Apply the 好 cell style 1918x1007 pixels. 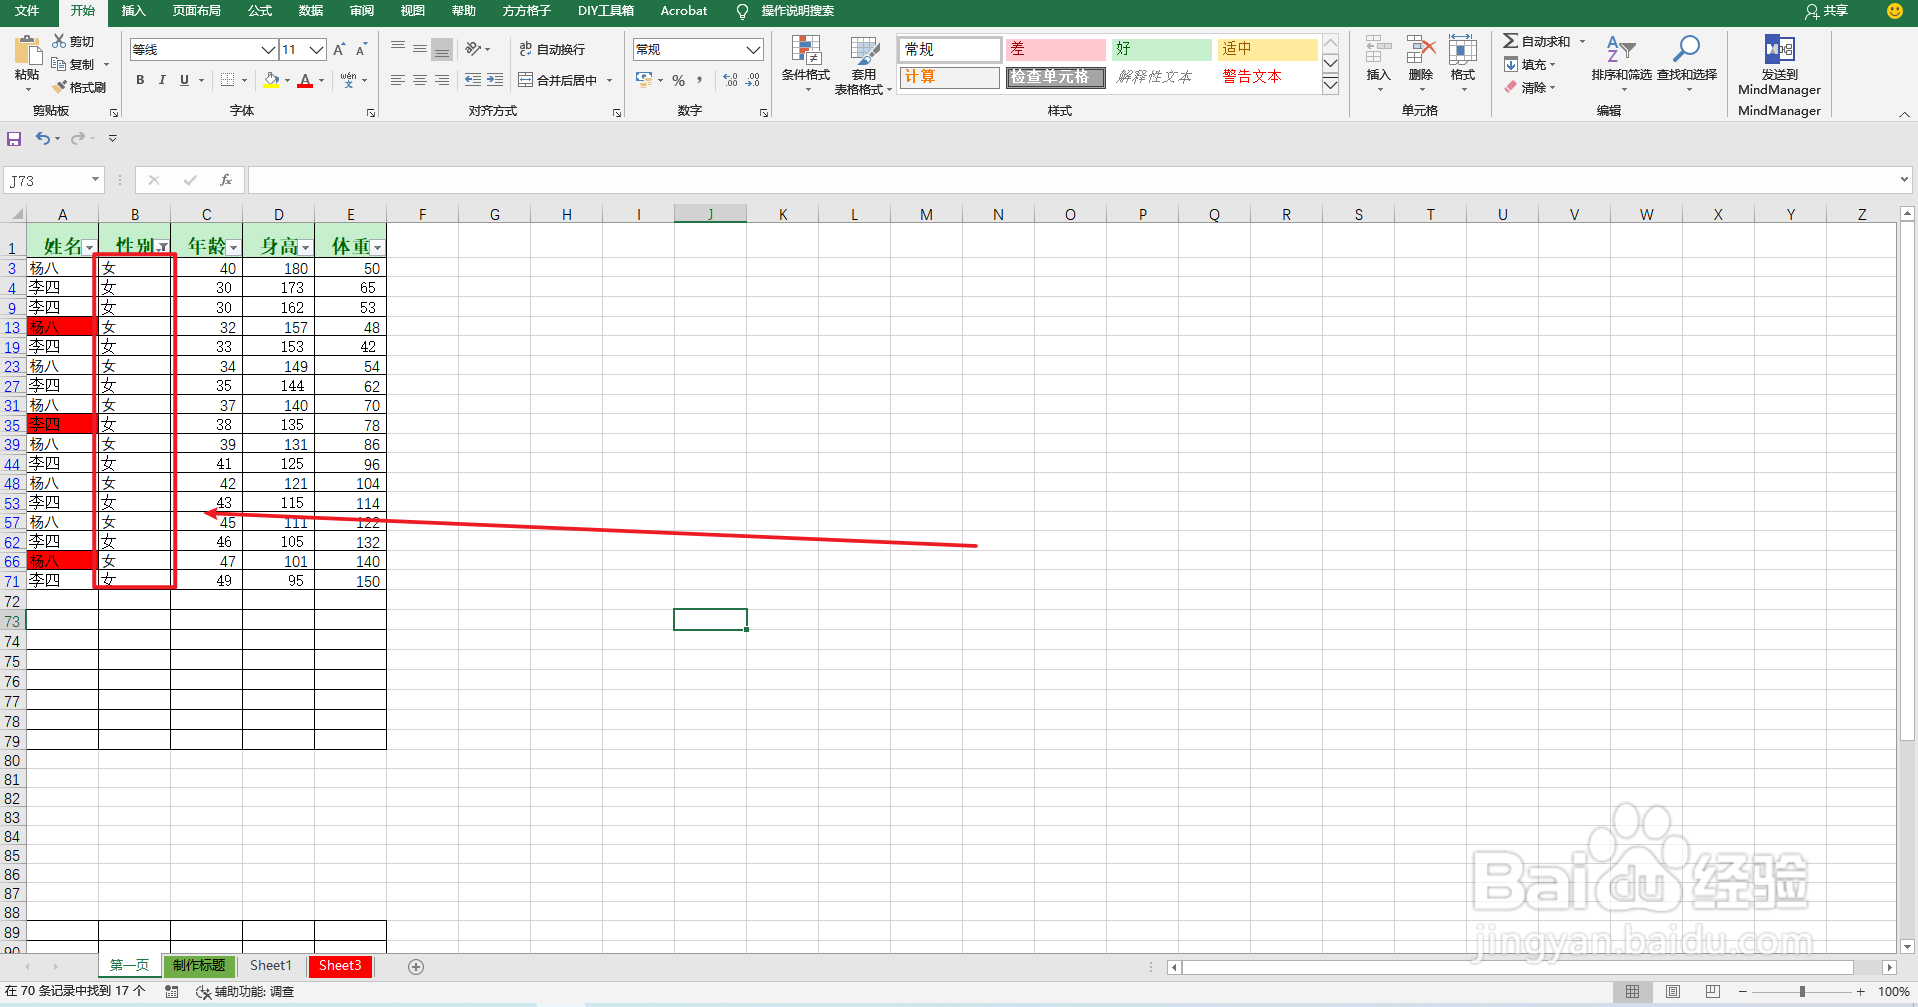coord(1161,49)
